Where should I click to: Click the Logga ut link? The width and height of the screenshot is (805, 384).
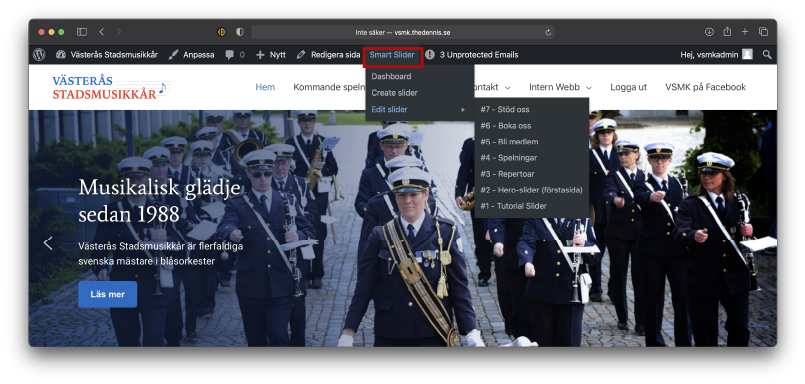click(x=628, y=87)
